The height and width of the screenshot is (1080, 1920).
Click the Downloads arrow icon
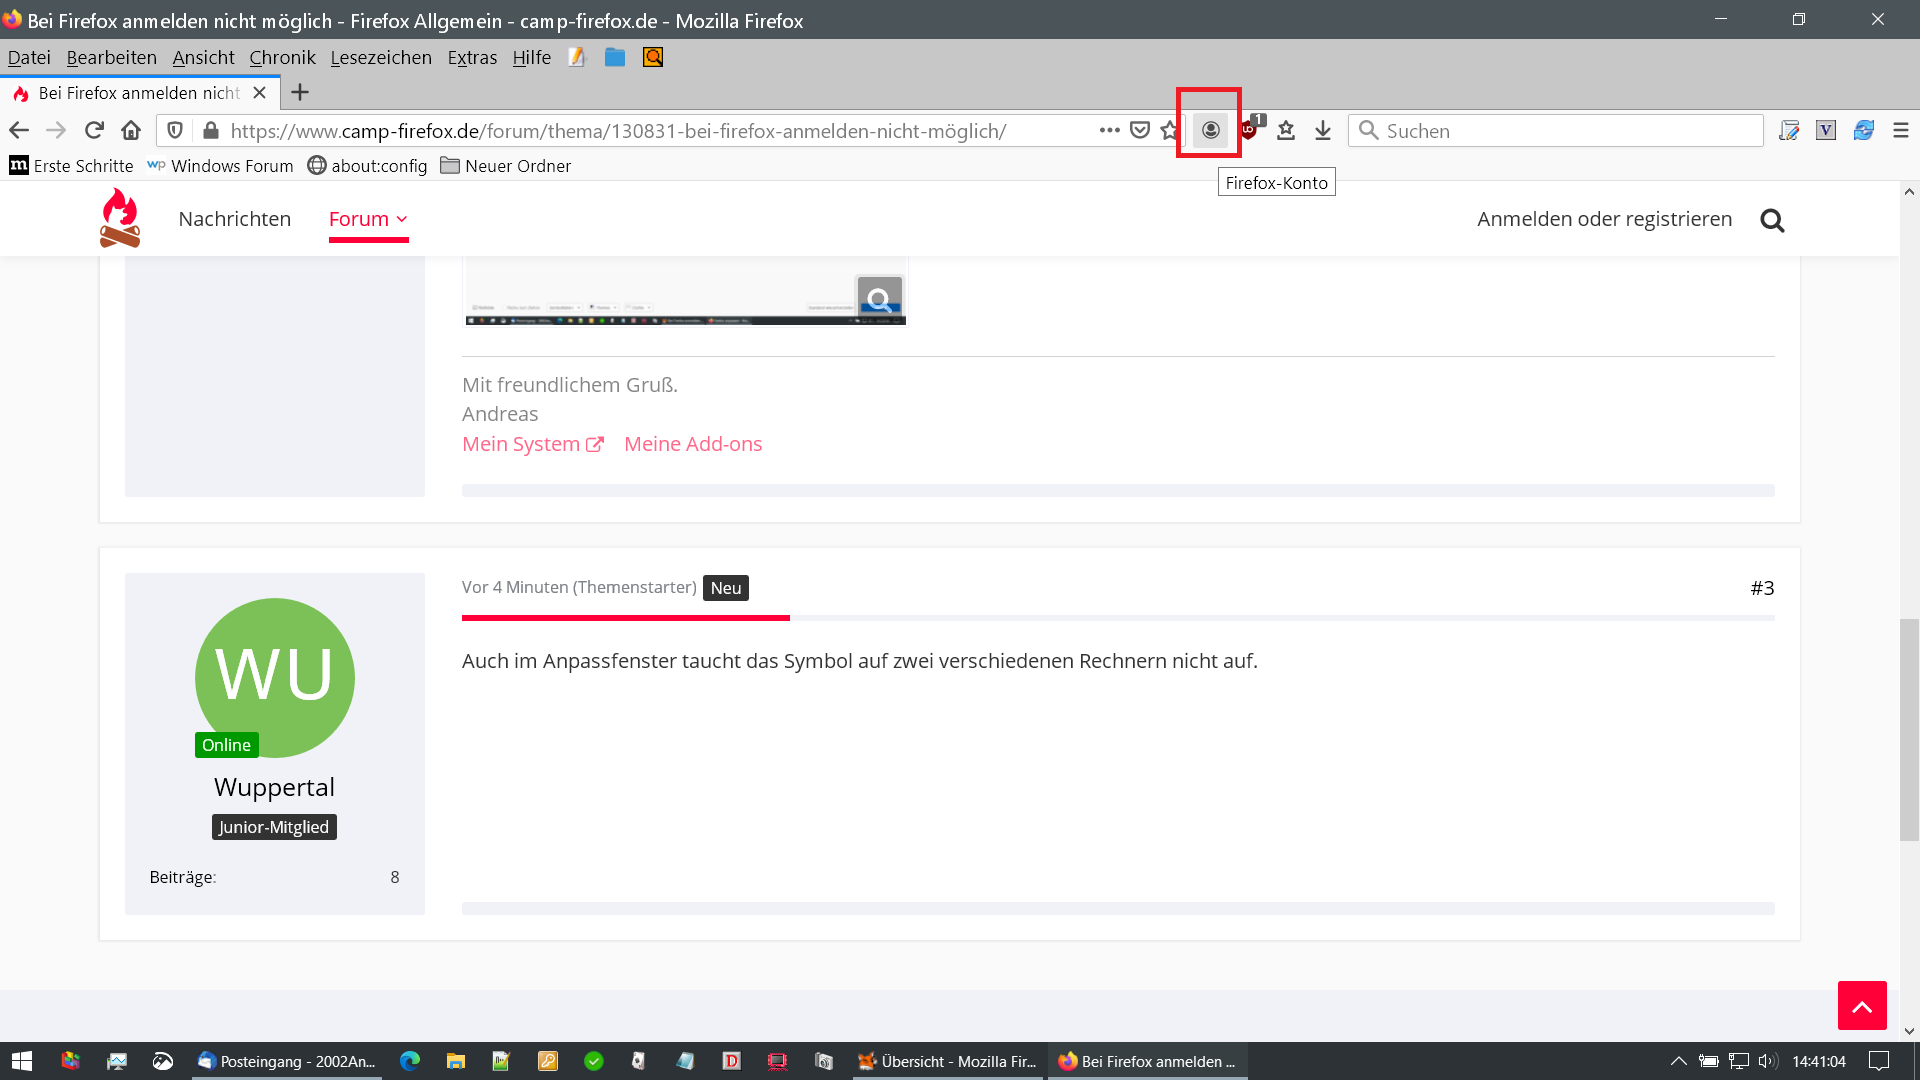click(x=1323, y=130)
